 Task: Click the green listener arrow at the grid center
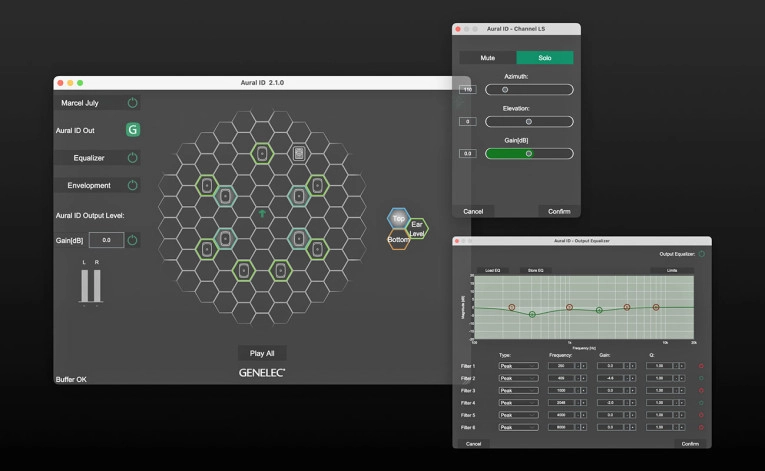pyautogui.click(x=262, y=213)
